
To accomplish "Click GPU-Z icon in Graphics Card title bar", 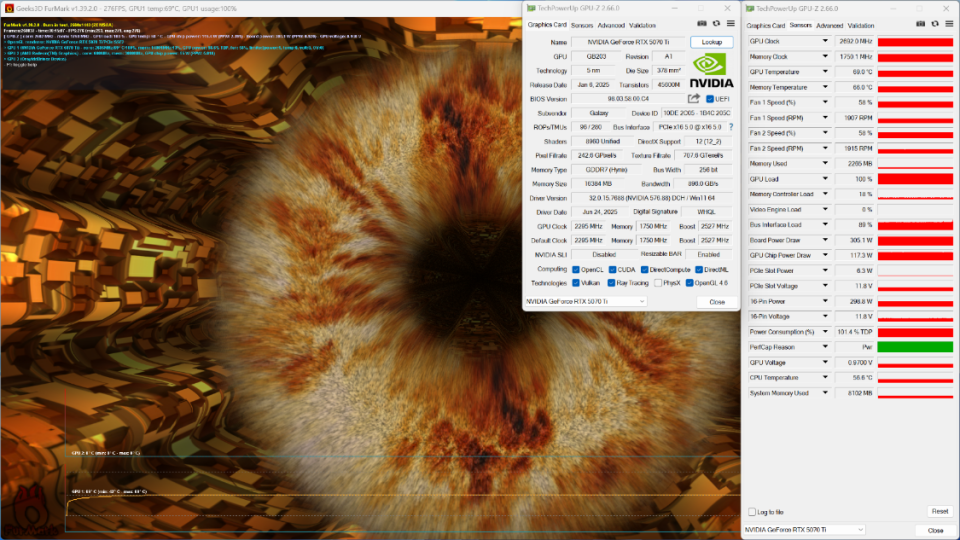I will [x=531, y=9].
